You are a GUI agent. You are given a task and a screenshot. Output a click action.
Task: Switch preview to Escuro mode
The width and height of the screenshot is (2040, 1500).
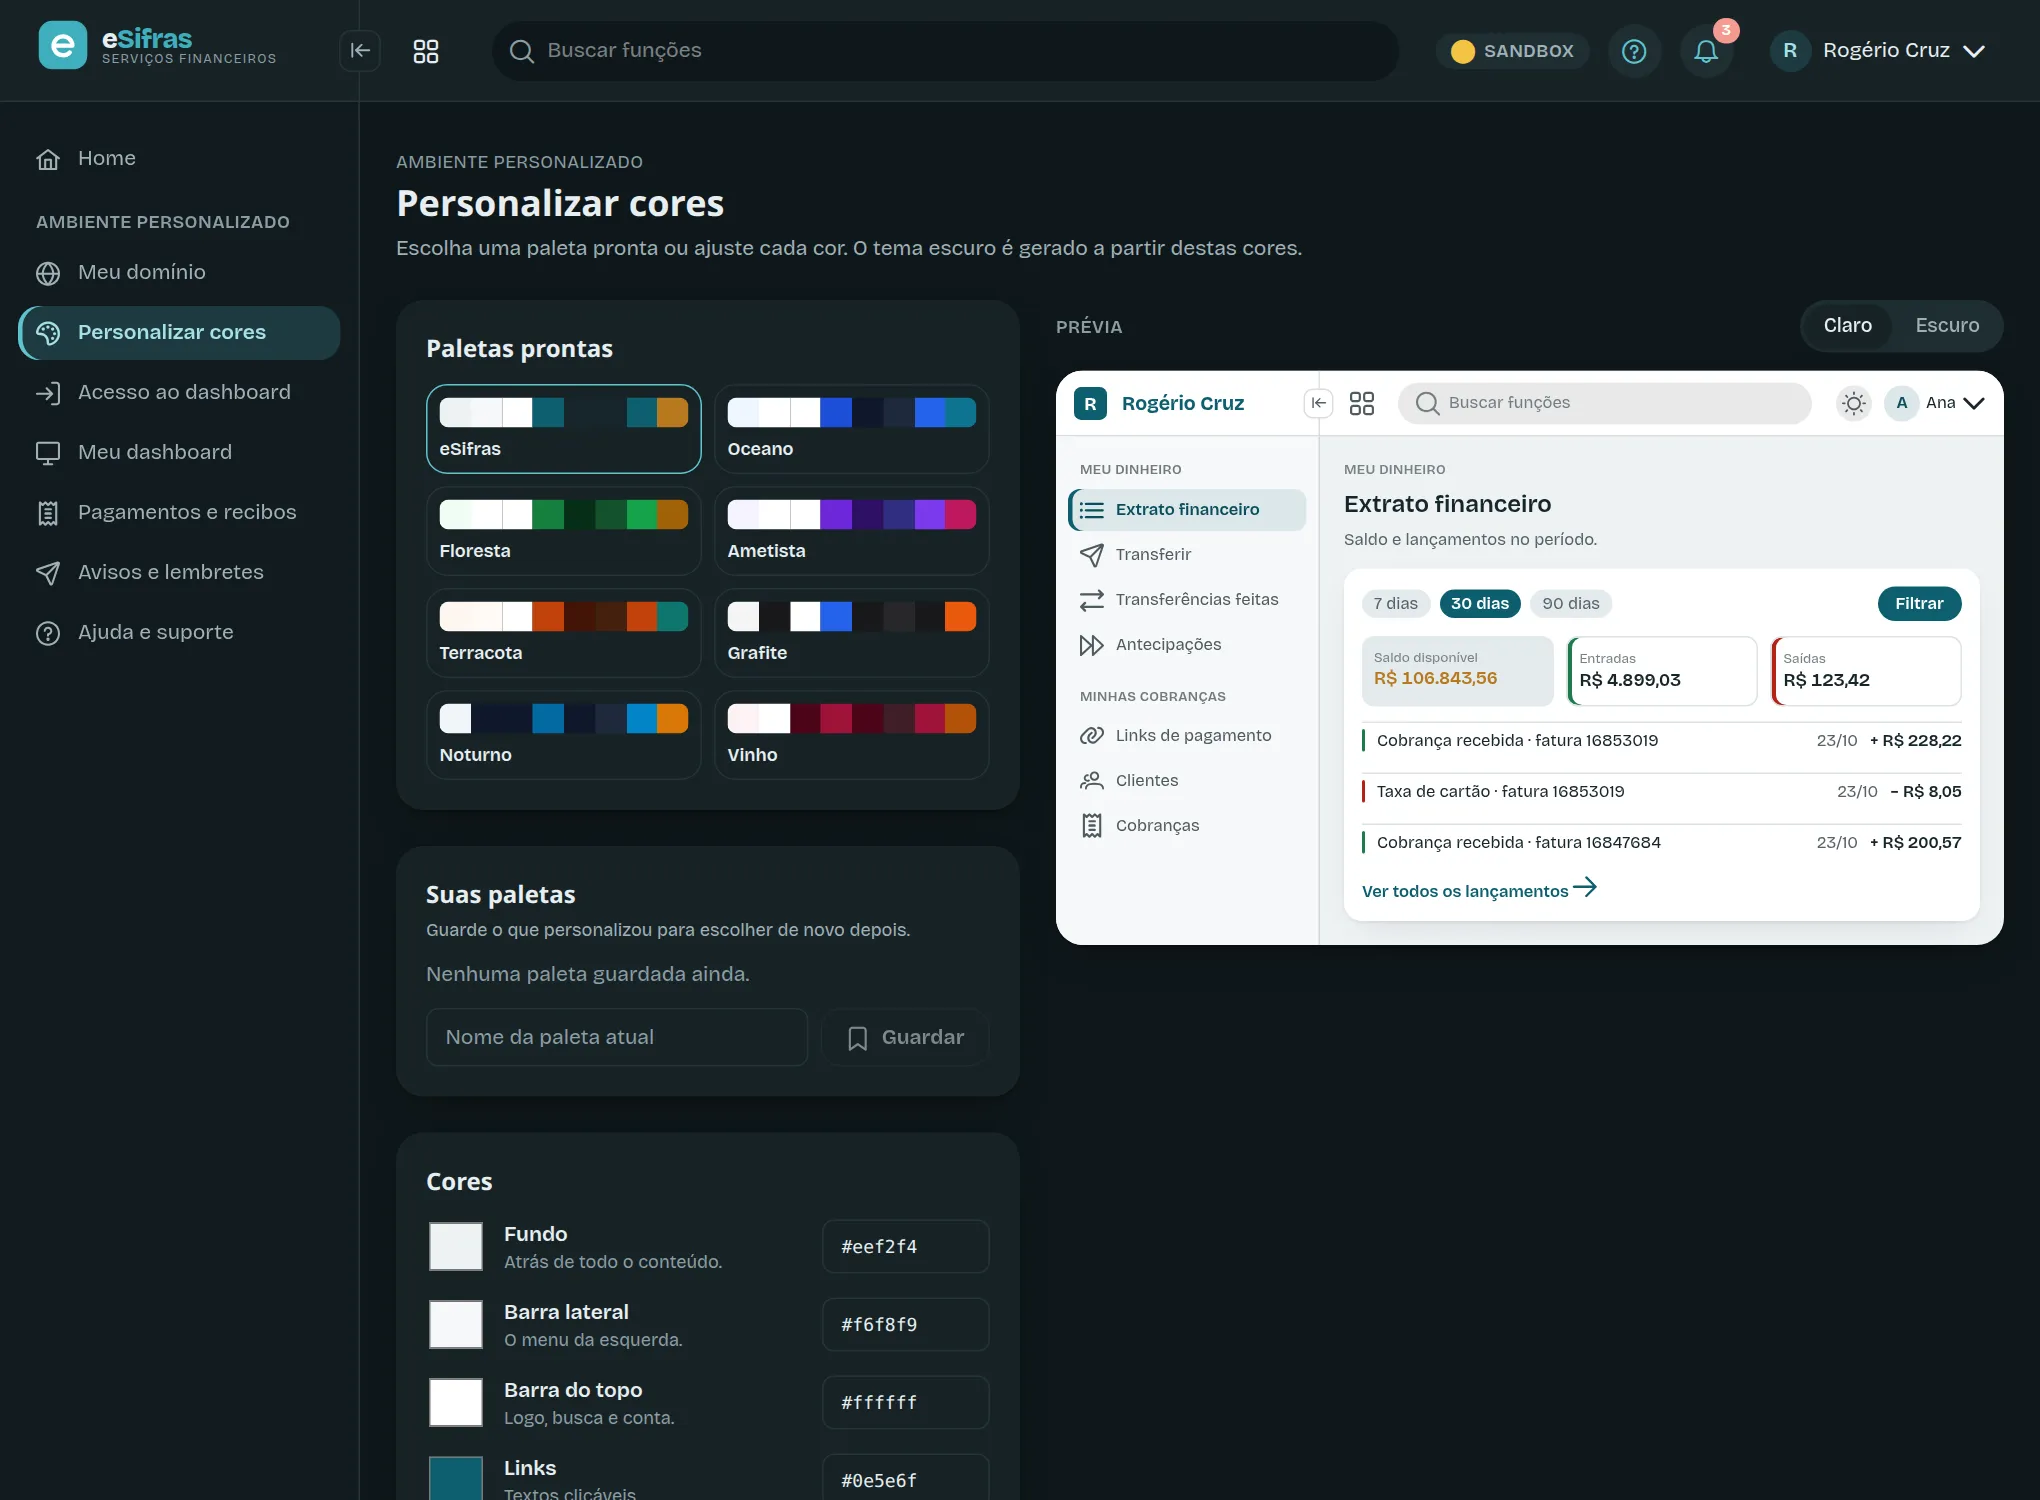click(x=1947, y=326)
